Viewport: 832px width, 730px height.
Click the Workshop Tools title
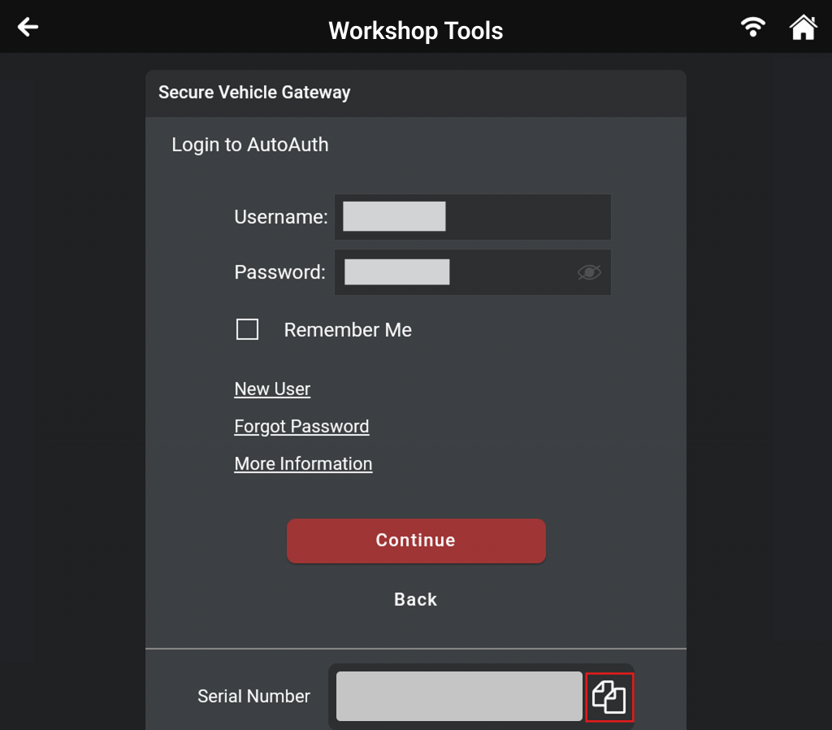click(x=415, y=30)
